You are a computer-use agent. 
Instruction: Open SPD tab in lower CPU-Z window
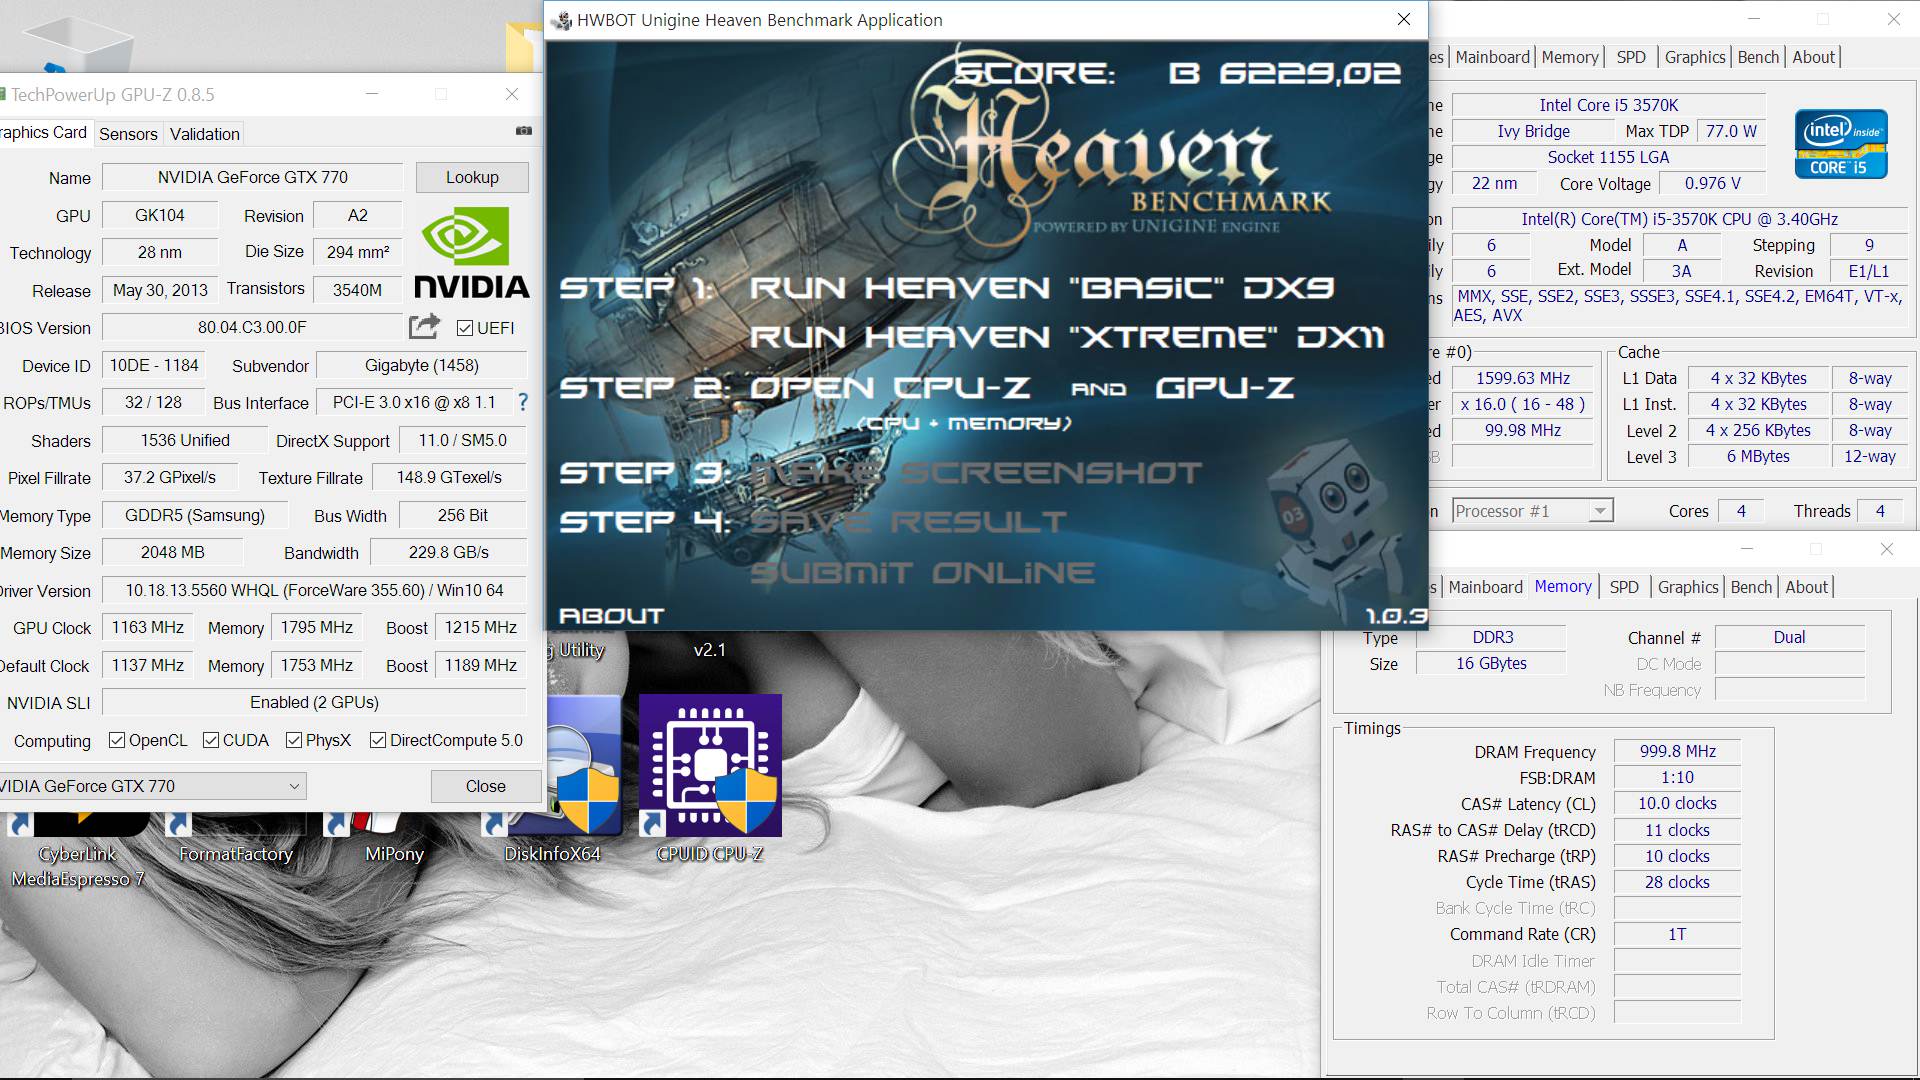click(x=1624, y=587)
